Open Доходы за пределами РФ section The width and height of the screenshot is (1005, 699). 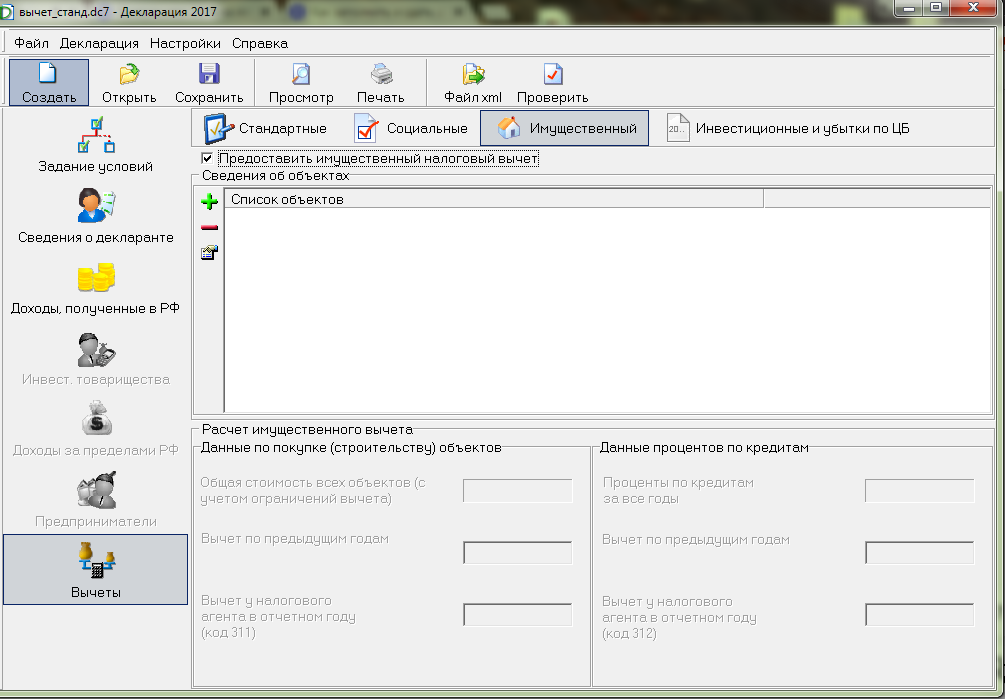point(96,429)
